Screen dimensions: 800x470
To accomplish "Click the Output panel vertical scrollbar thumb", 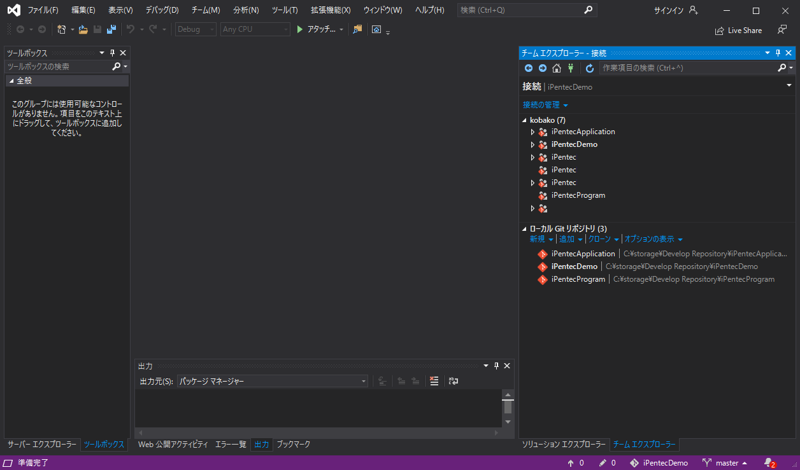I will (508, 406).
